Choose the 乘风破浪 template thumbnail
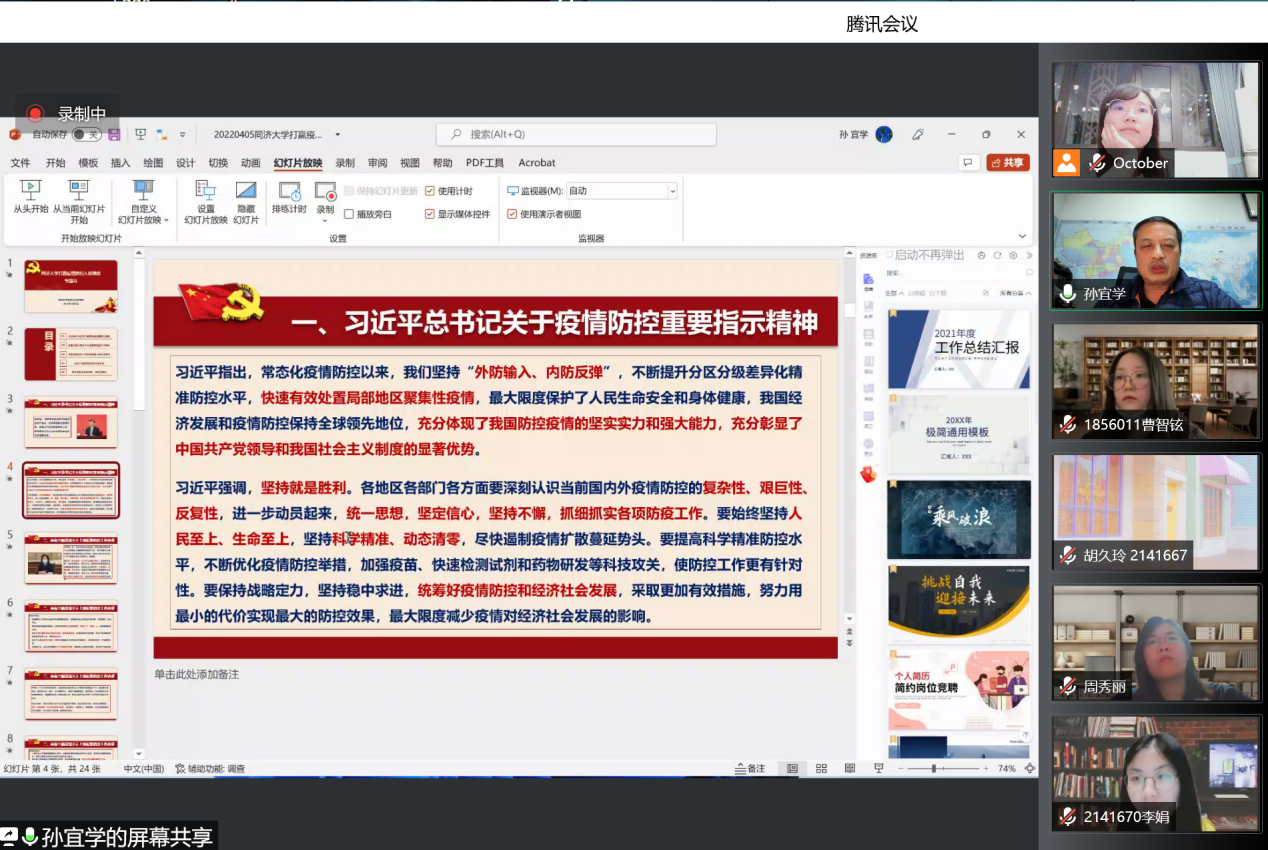Image resolution: width=1268 pixels, height=850 pixels. coord(959,520)
